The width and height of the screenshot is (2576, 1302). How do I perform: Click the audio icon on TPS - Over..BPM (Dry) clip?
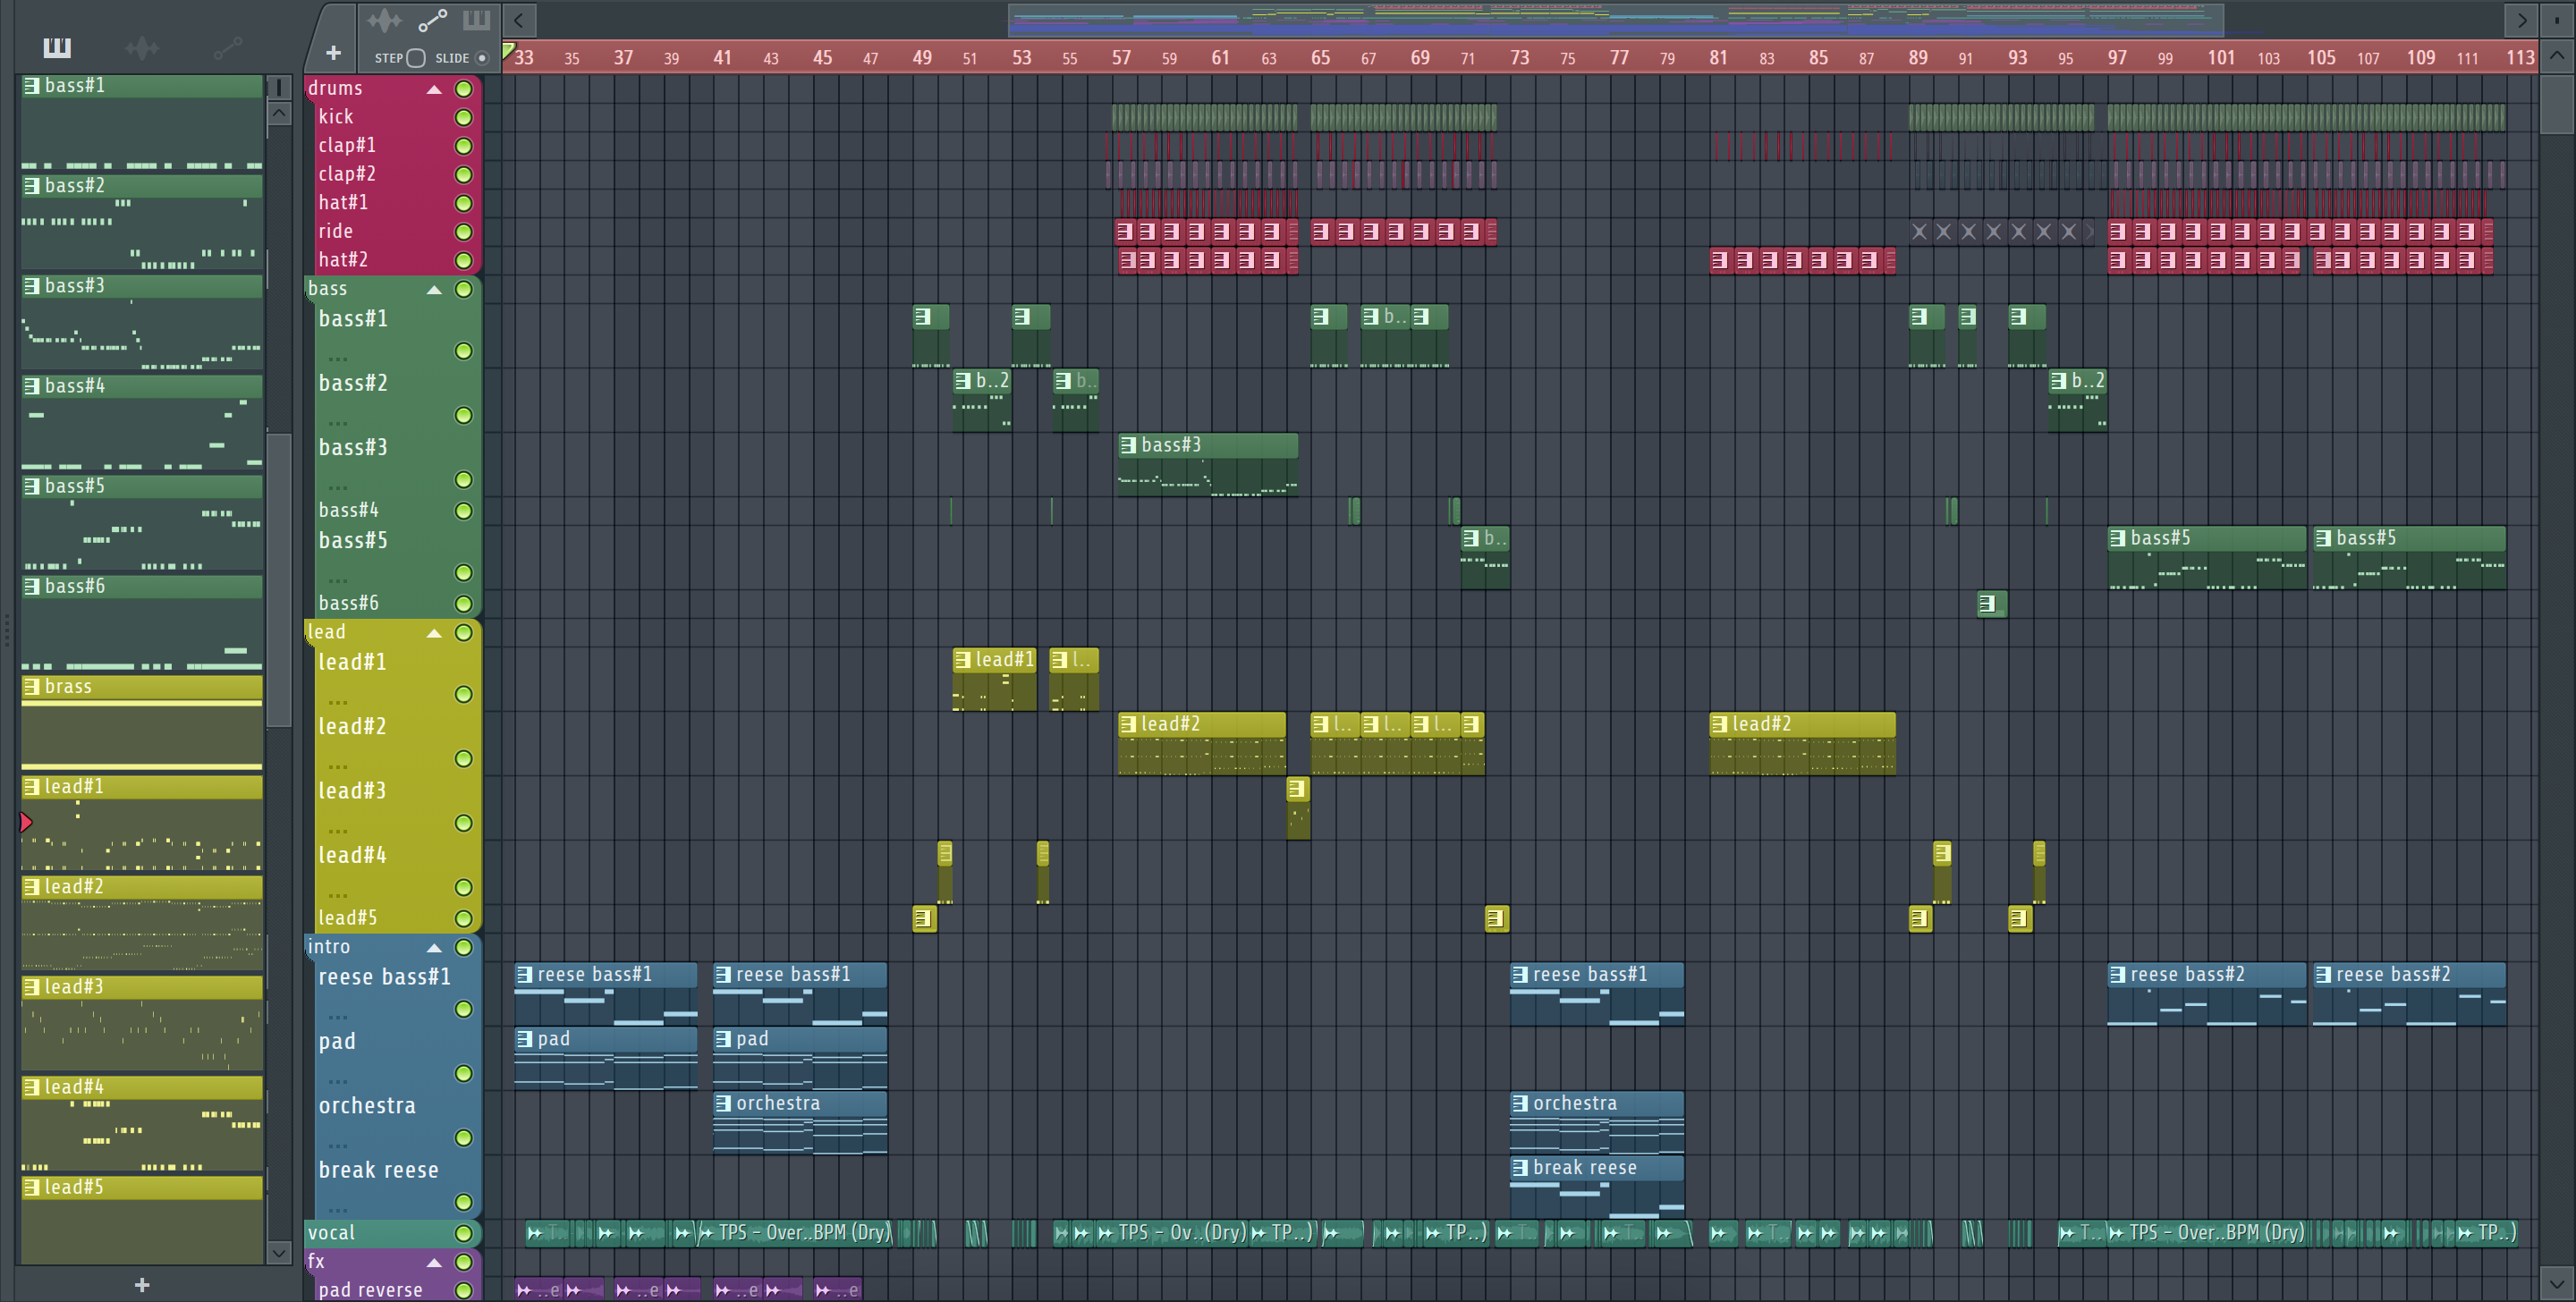[x=705, y=1233]
